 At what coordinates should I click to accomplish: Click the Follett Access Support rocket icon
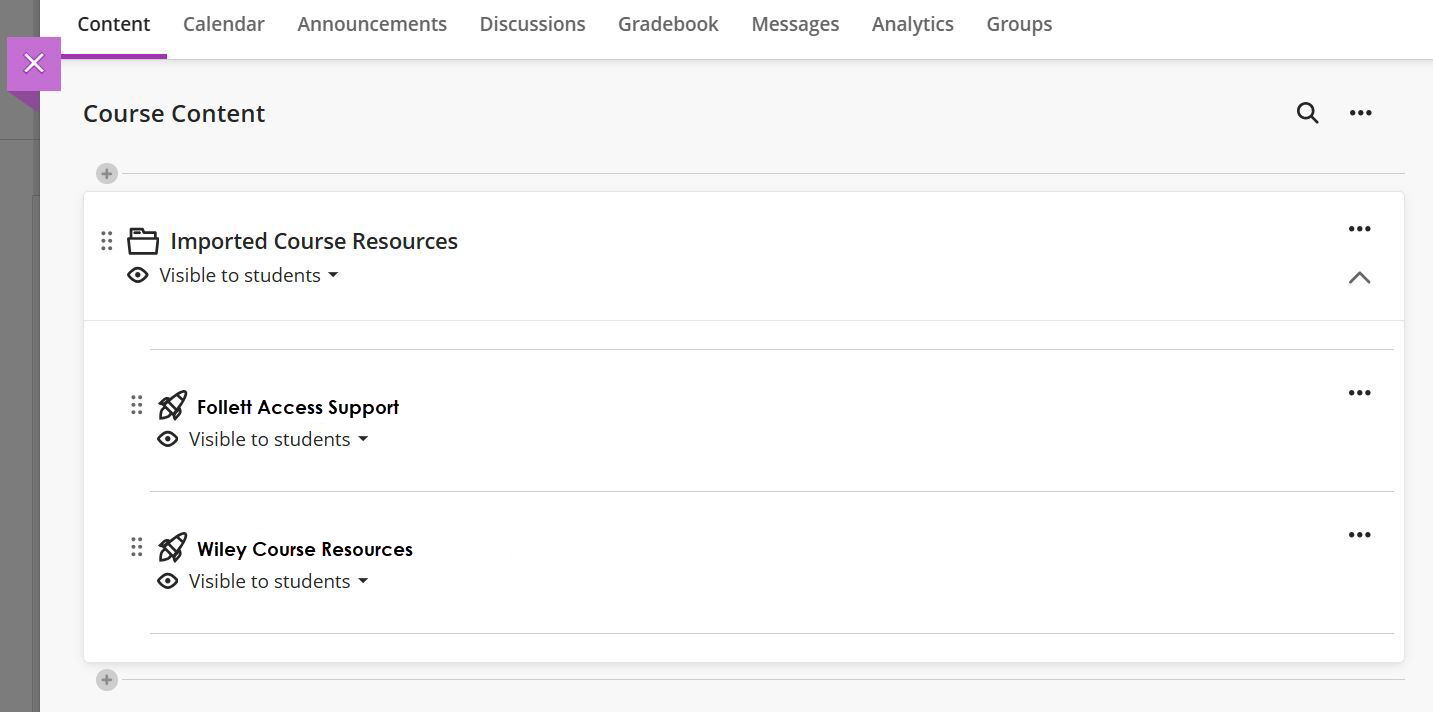(x=172, y=405)
